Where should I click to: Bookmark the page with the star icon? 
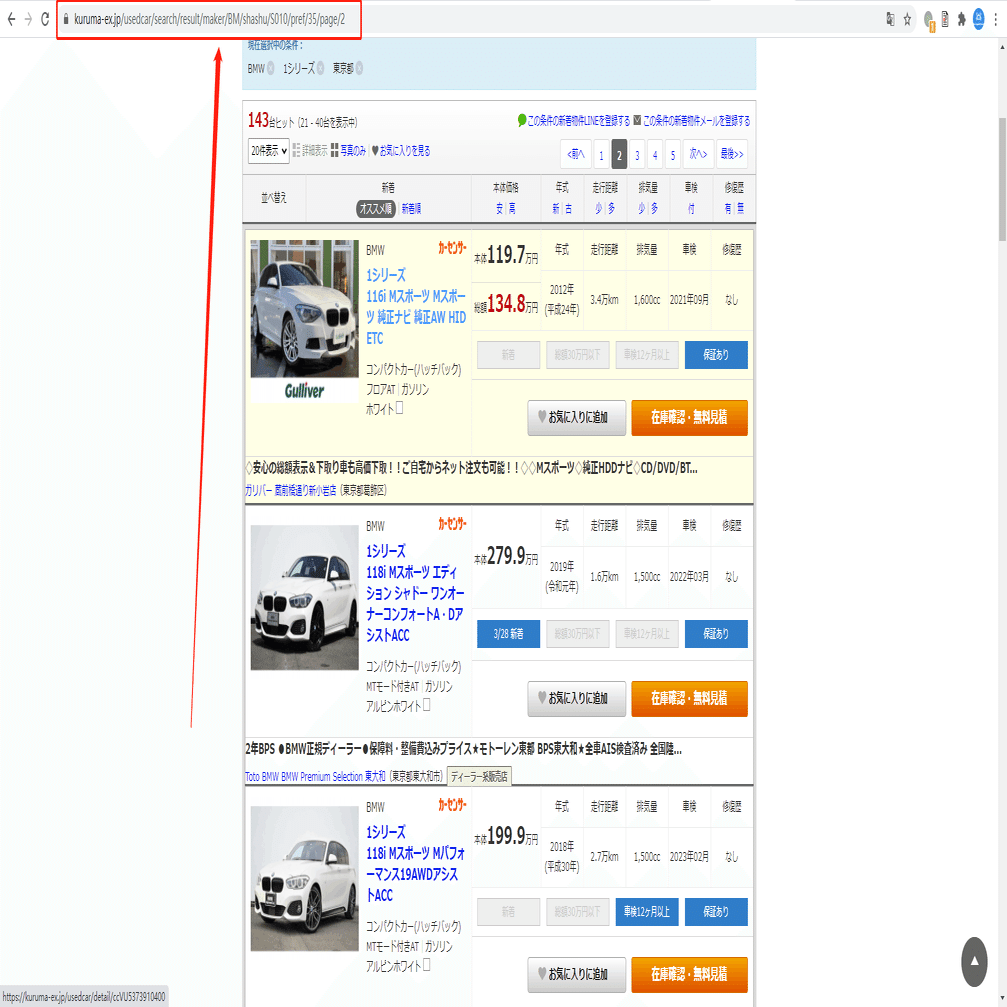click(907, 19)
